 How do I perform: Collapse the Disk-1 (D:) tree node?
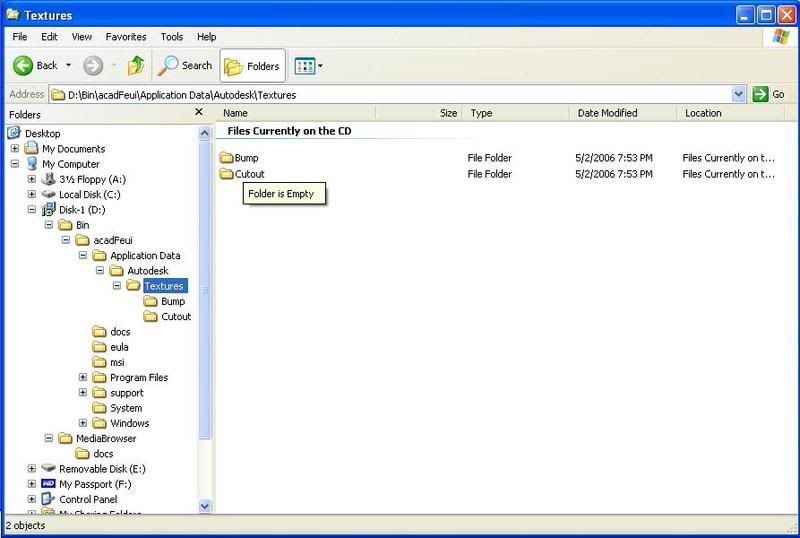pos(32,210)
